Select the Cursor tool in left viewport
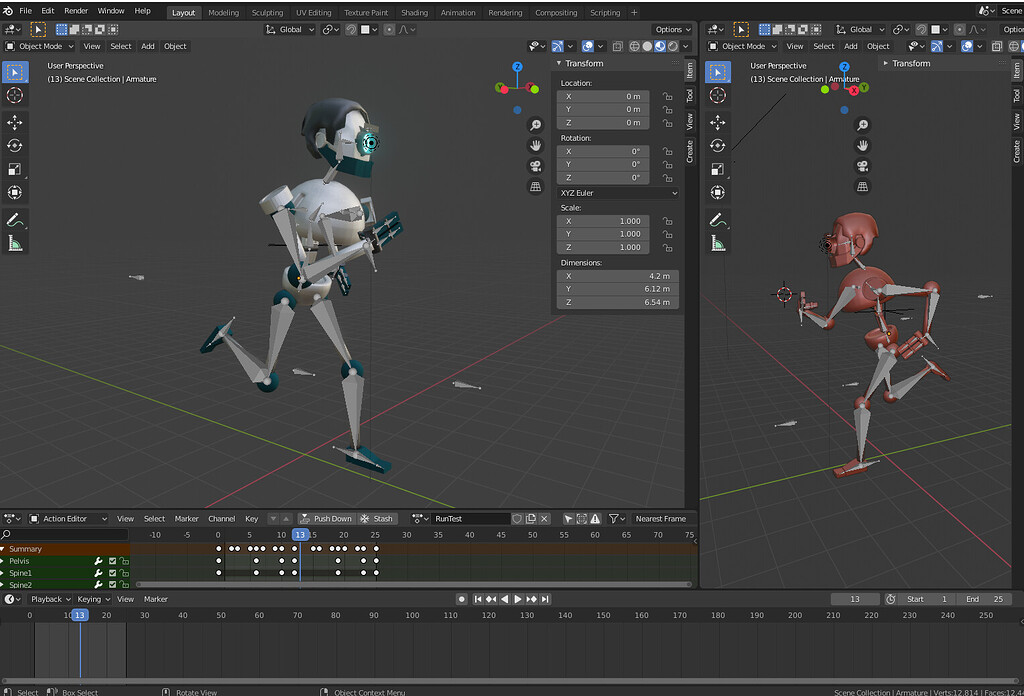Viewport: 1024px width, 696px height. click(x=15, y=95)
